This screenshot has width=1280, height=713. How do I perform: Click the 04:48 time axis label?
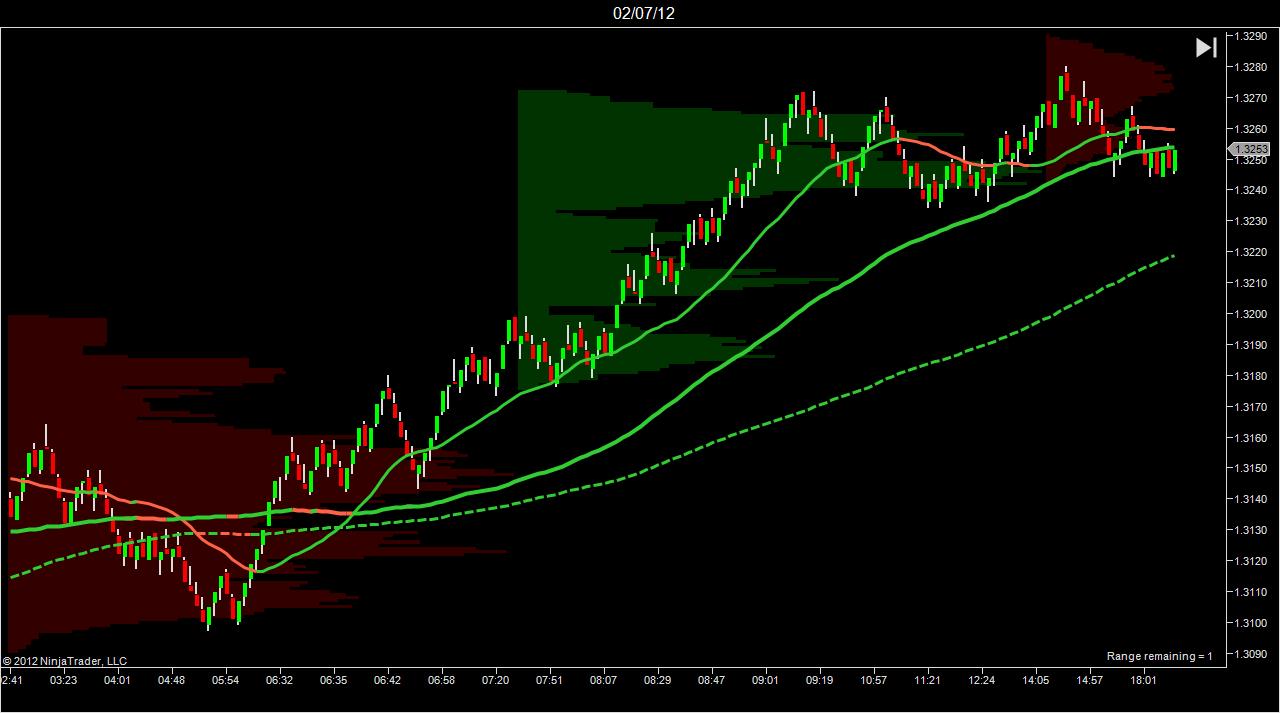click(x=171, y=680)
